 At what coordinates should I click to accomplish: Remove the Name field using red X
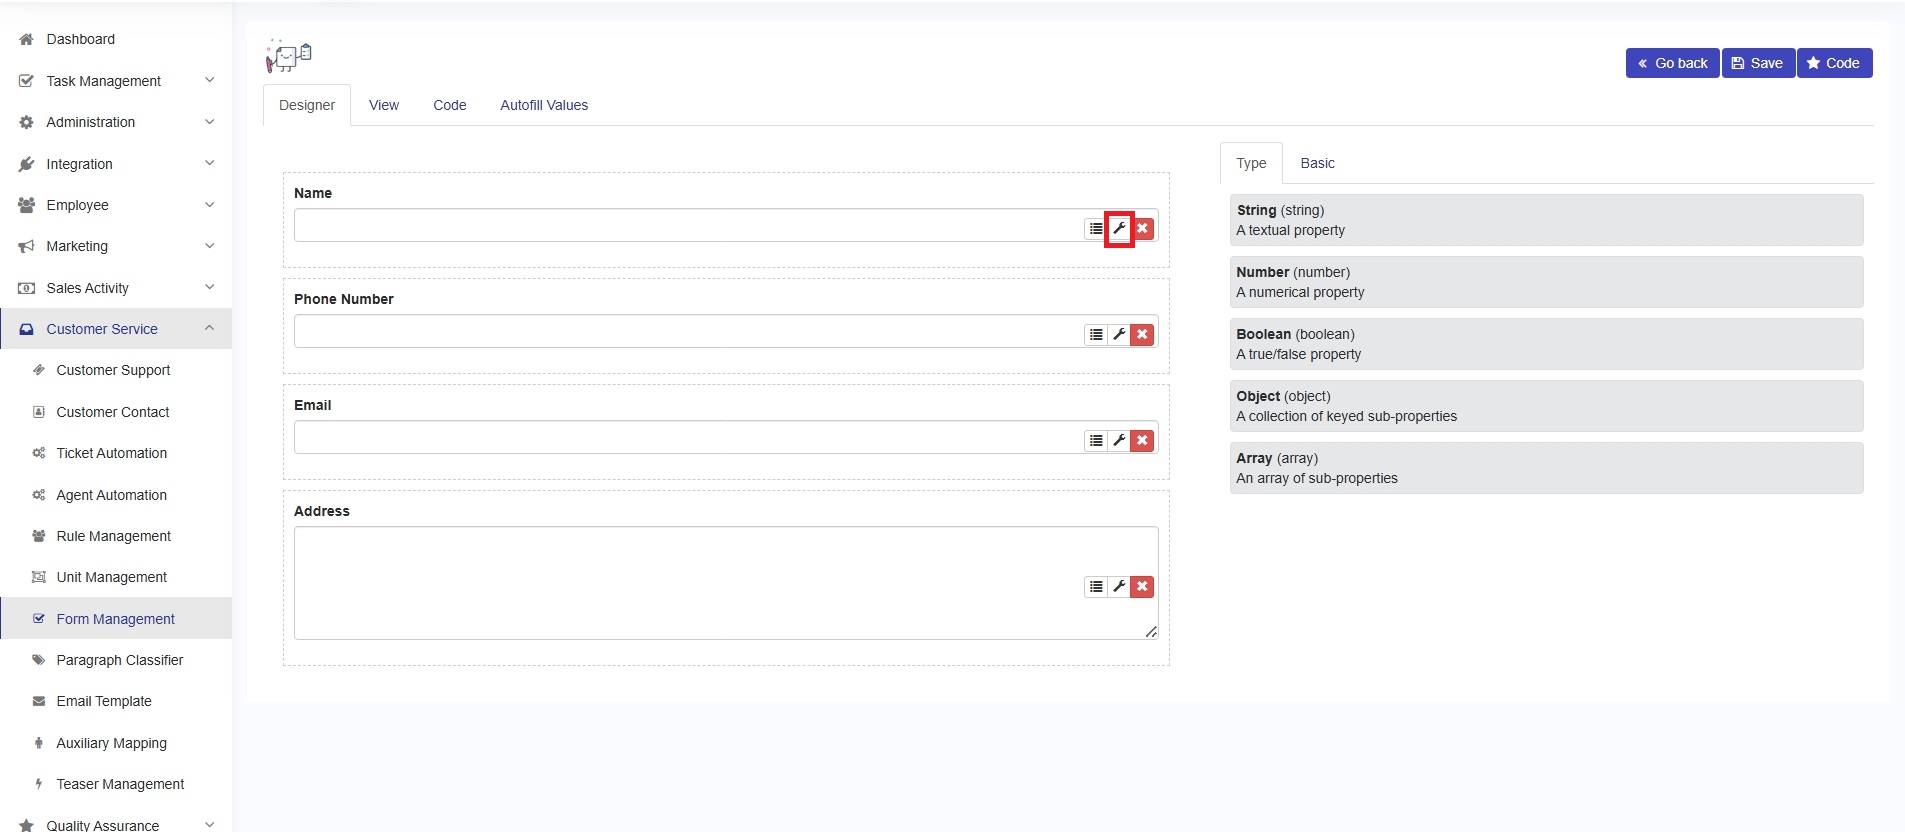[x=1142, y=229]
